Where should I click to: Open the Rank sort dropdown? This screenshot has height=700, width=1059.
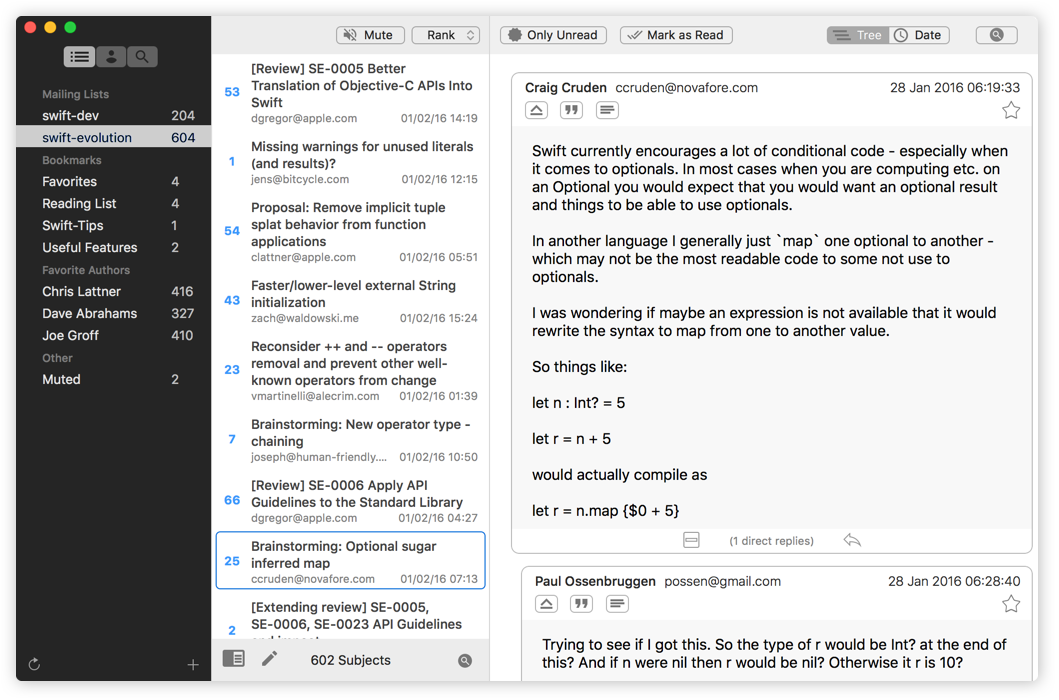446,35
